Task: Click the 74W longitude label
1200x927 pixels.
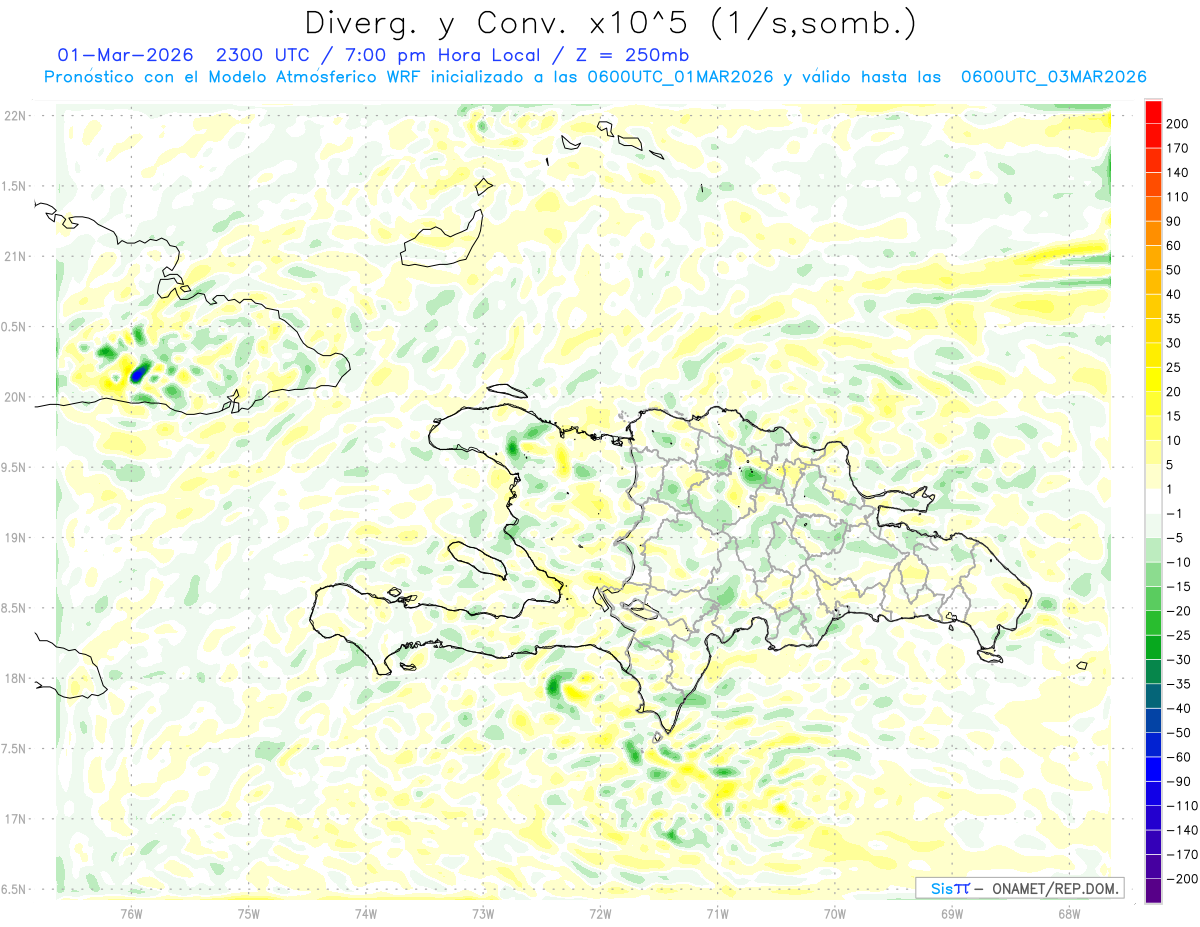Action: point(366,912)
